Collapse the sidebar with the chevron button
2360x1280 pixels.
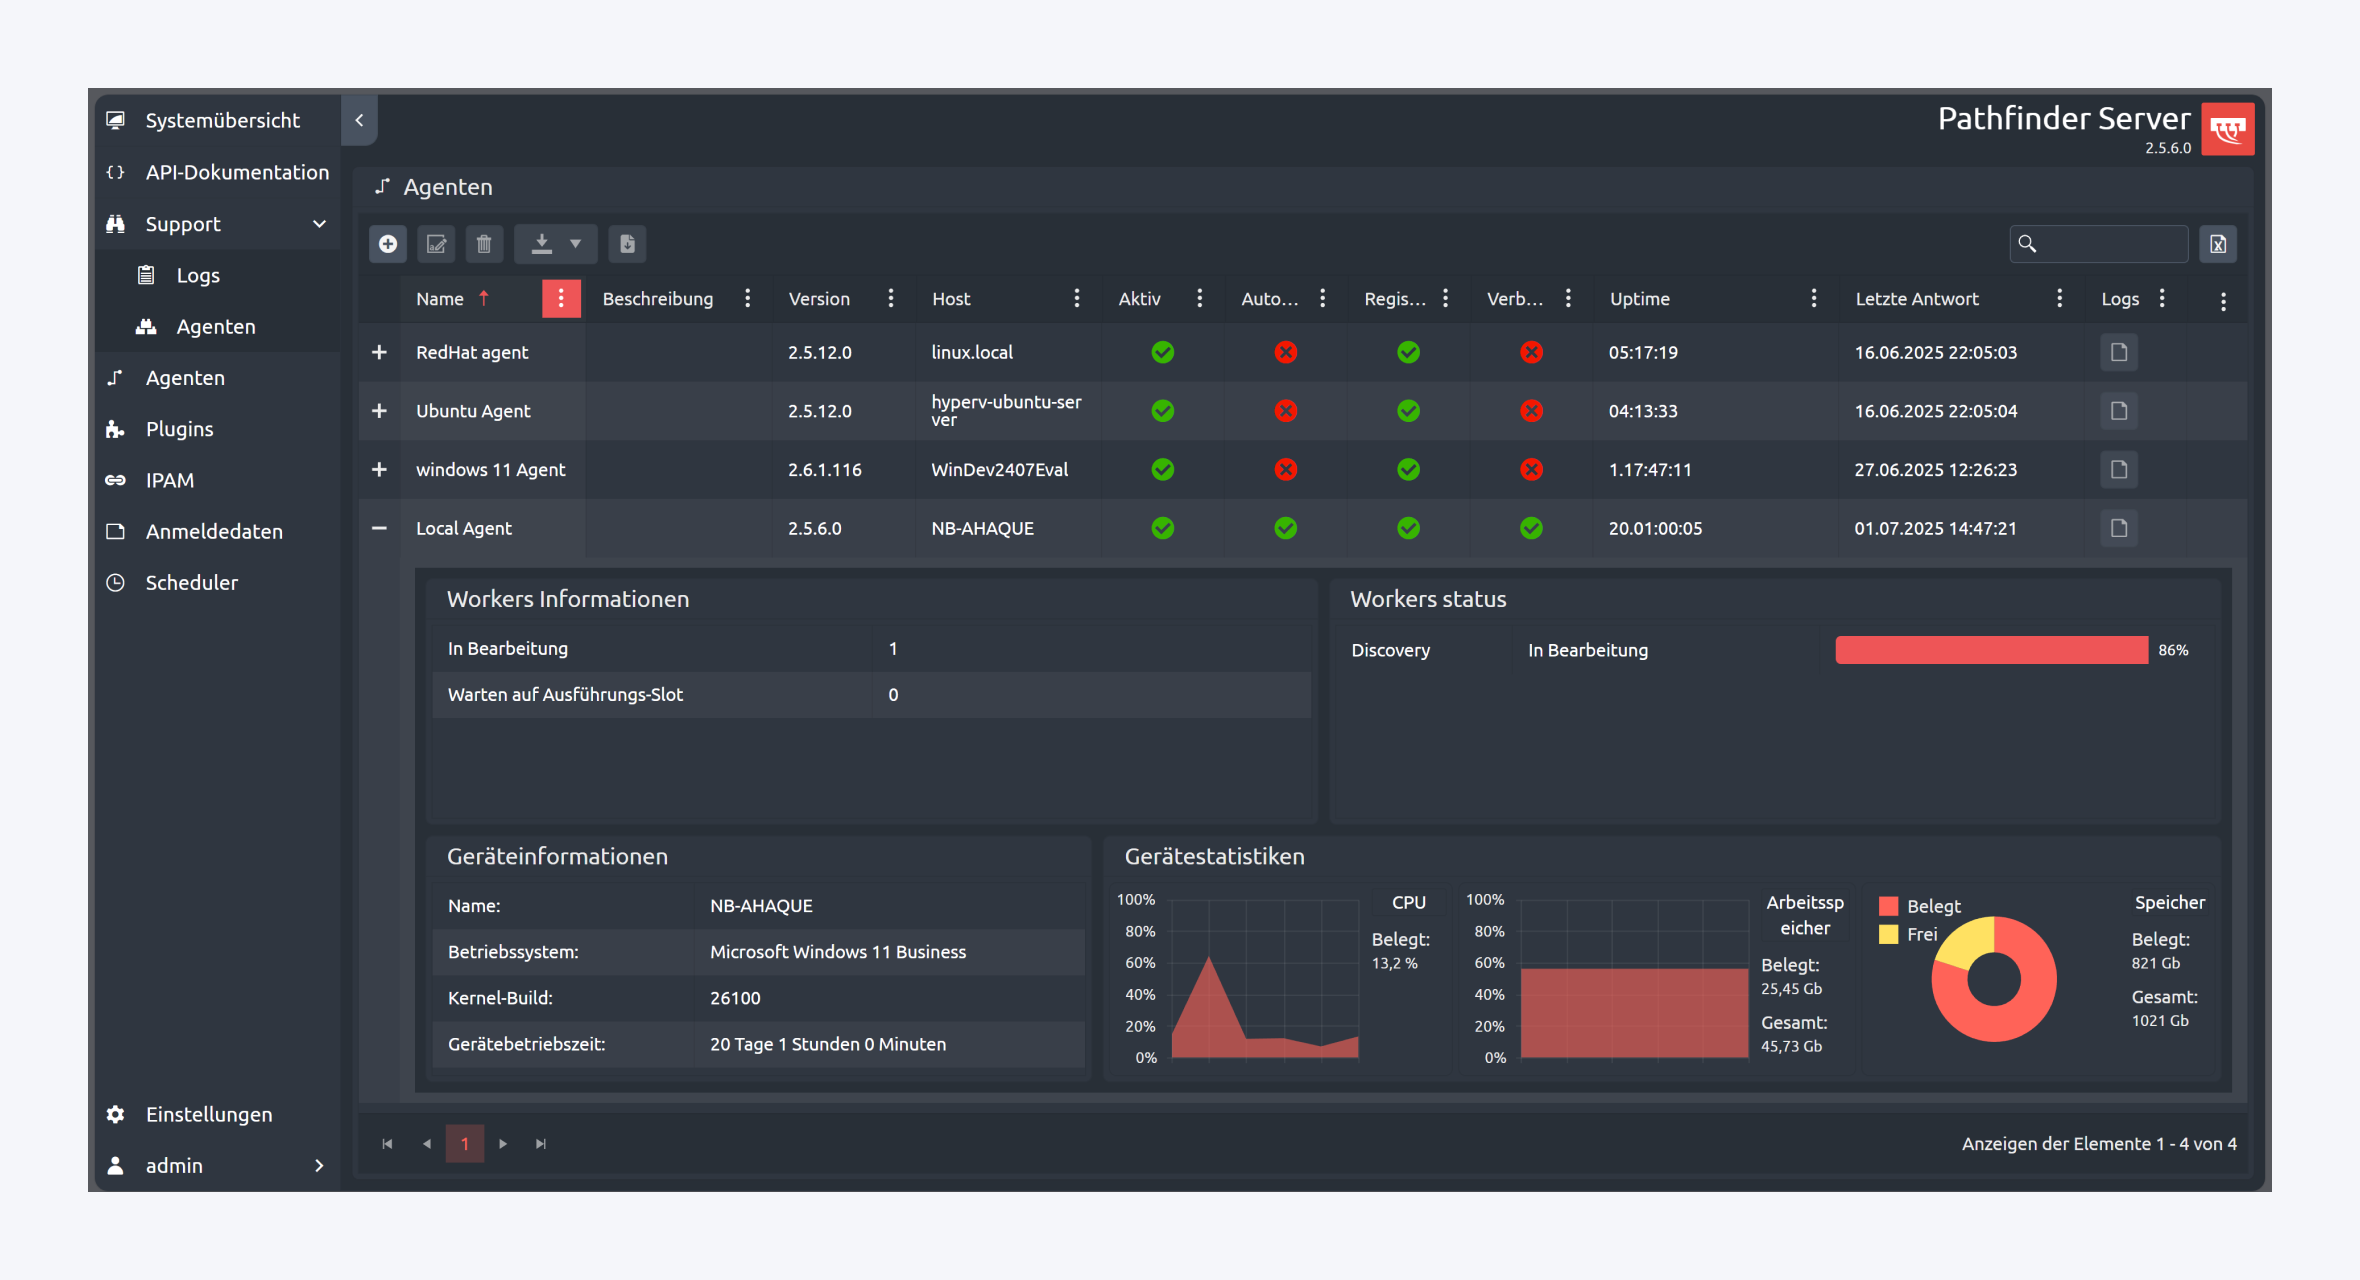359,120
